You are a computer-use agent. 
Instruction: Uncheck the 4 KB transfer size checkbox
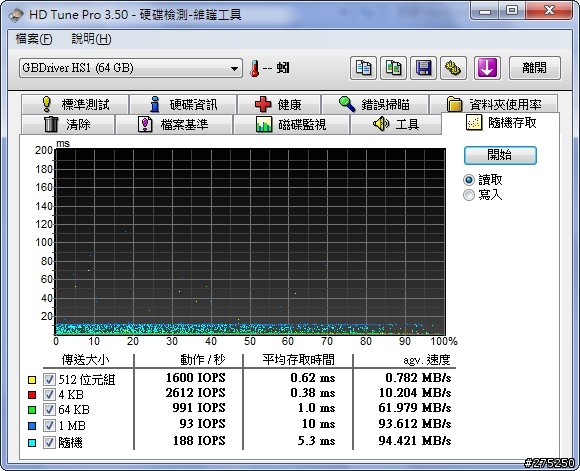(49, 394)
